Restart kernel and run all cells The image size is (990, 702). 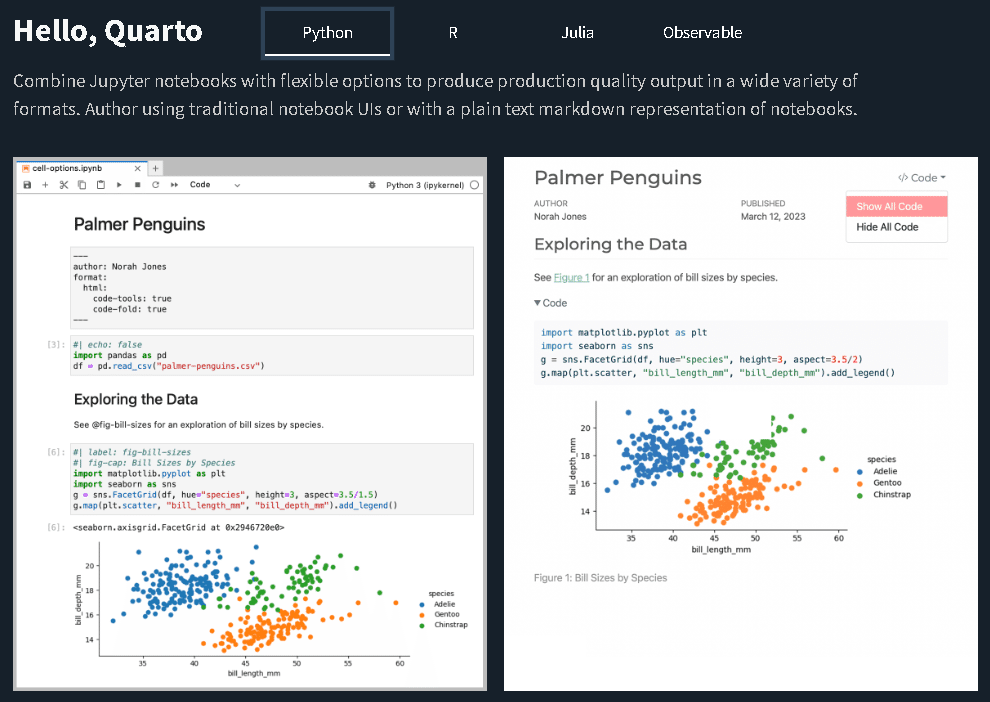point(172,184)
